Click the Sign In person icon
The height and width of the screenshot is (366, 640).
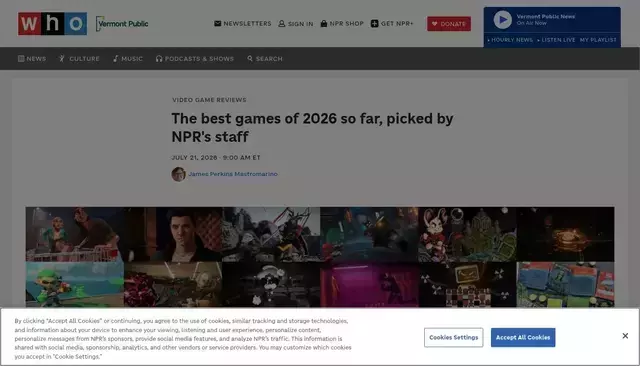(282, 24)
